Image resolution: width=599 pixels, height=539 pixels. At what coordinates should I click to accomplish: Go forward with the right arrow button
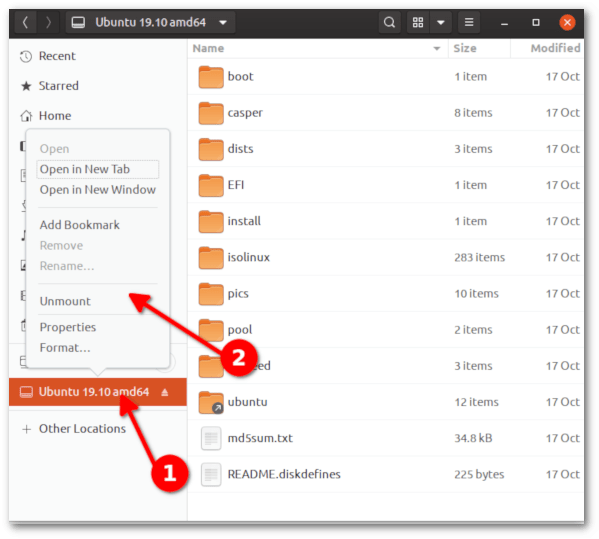(48, 23)
